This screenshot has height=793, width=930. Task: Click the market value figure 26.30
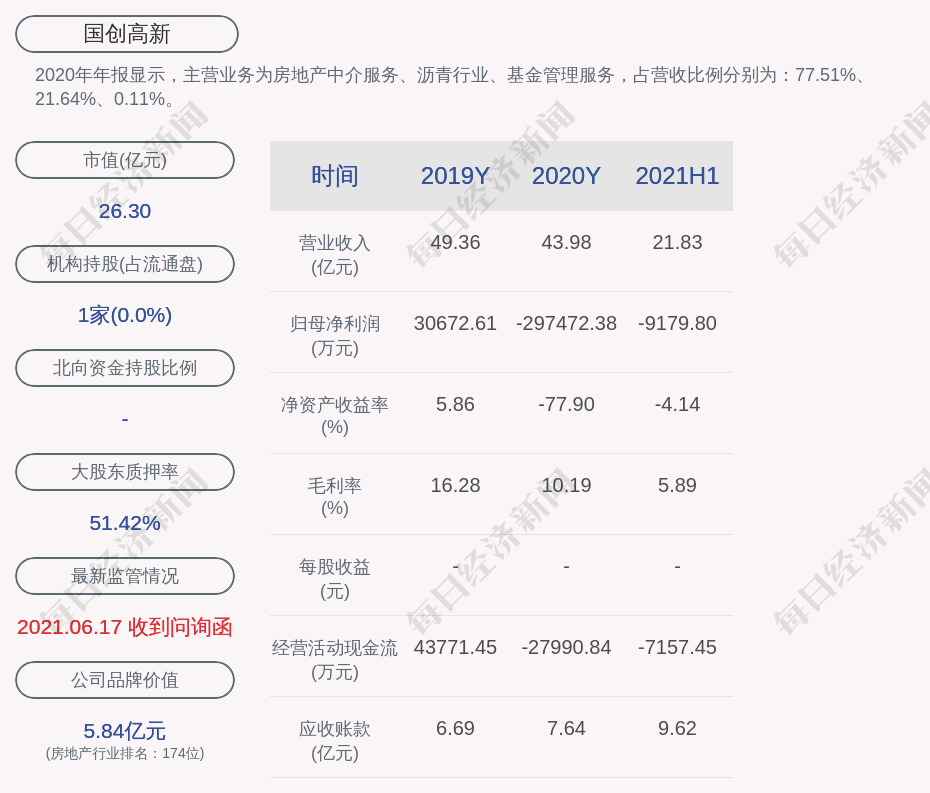(x=125, y=211)
